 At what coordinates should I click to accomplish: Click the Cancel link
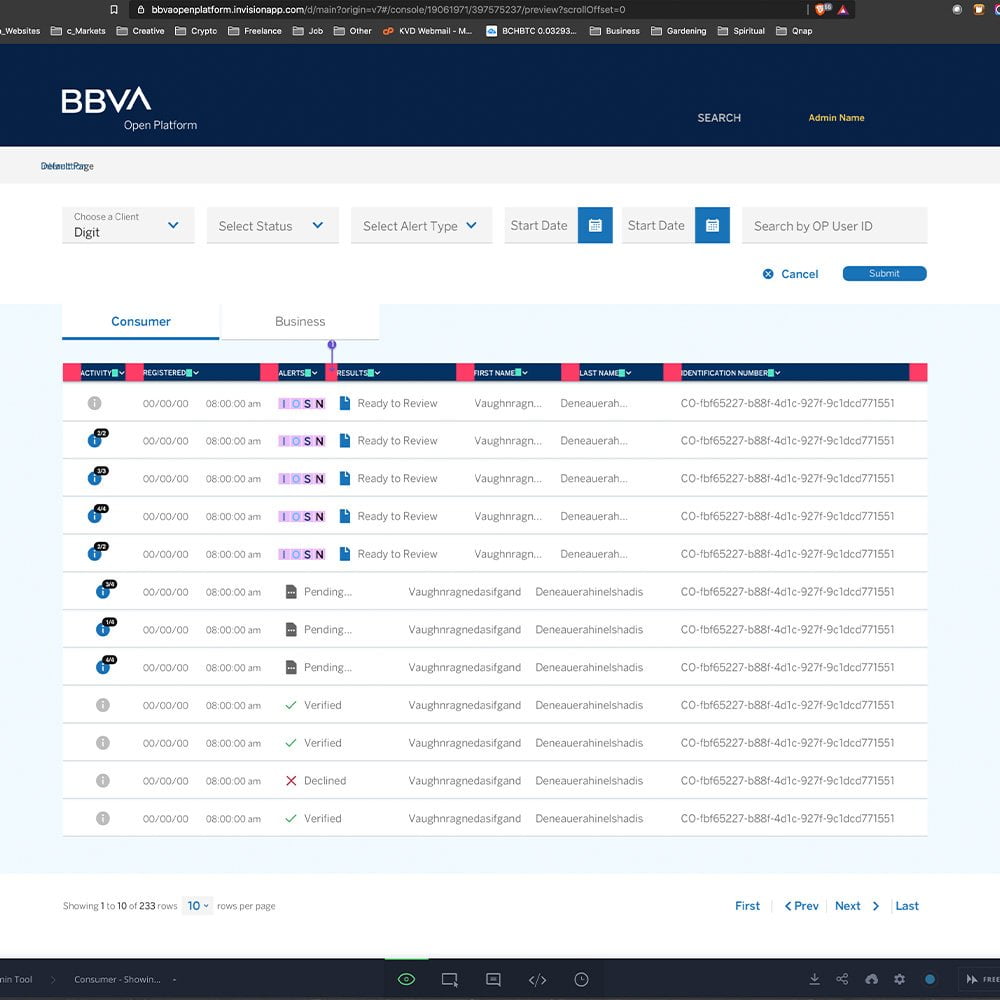coord(791,274)
